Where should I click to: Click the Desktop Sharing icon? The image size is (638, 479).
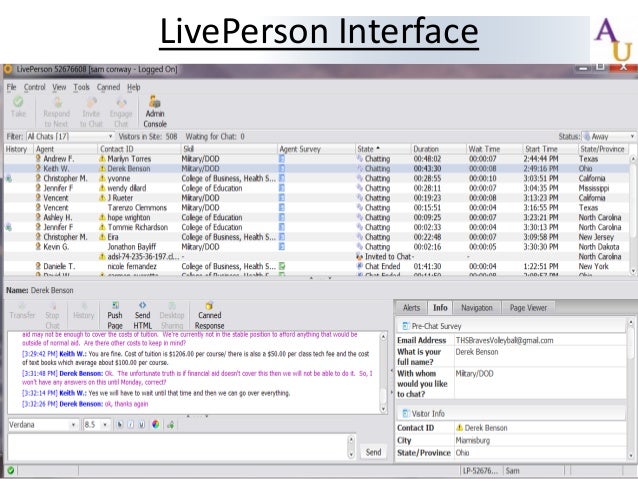pyautogui.click(x=172, y=315)
